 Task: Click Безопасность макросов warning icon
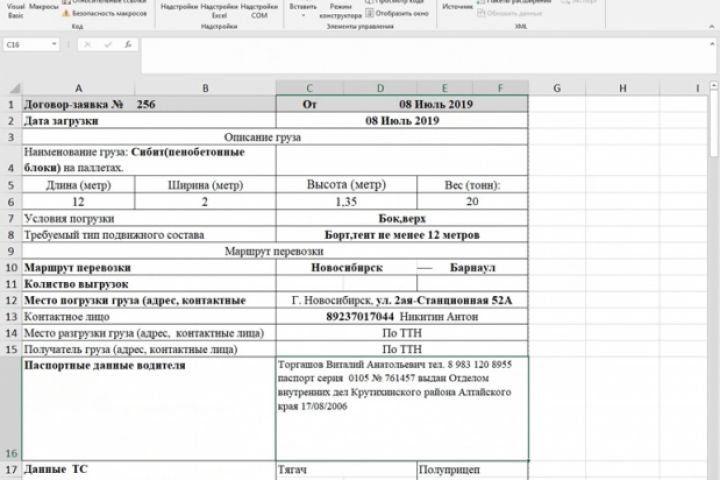click(66, 14)
